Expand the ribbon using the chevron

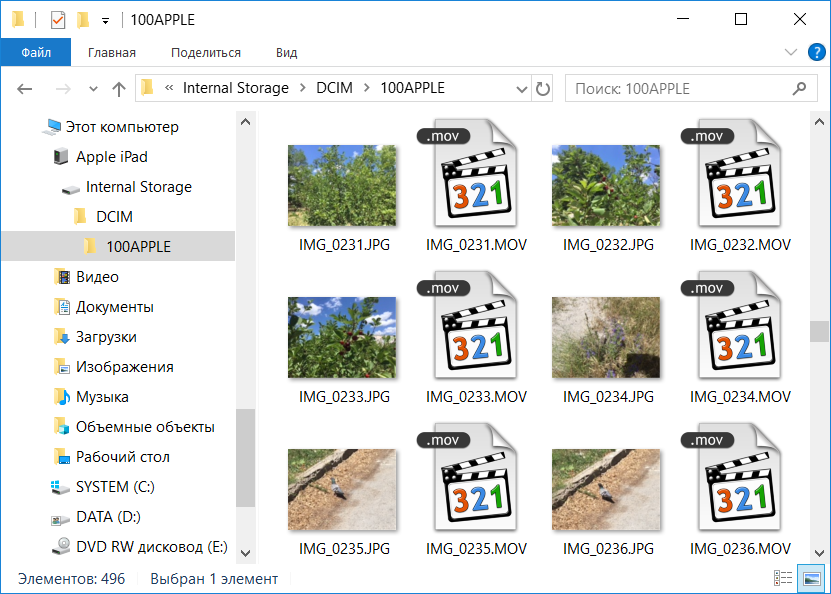790,53
